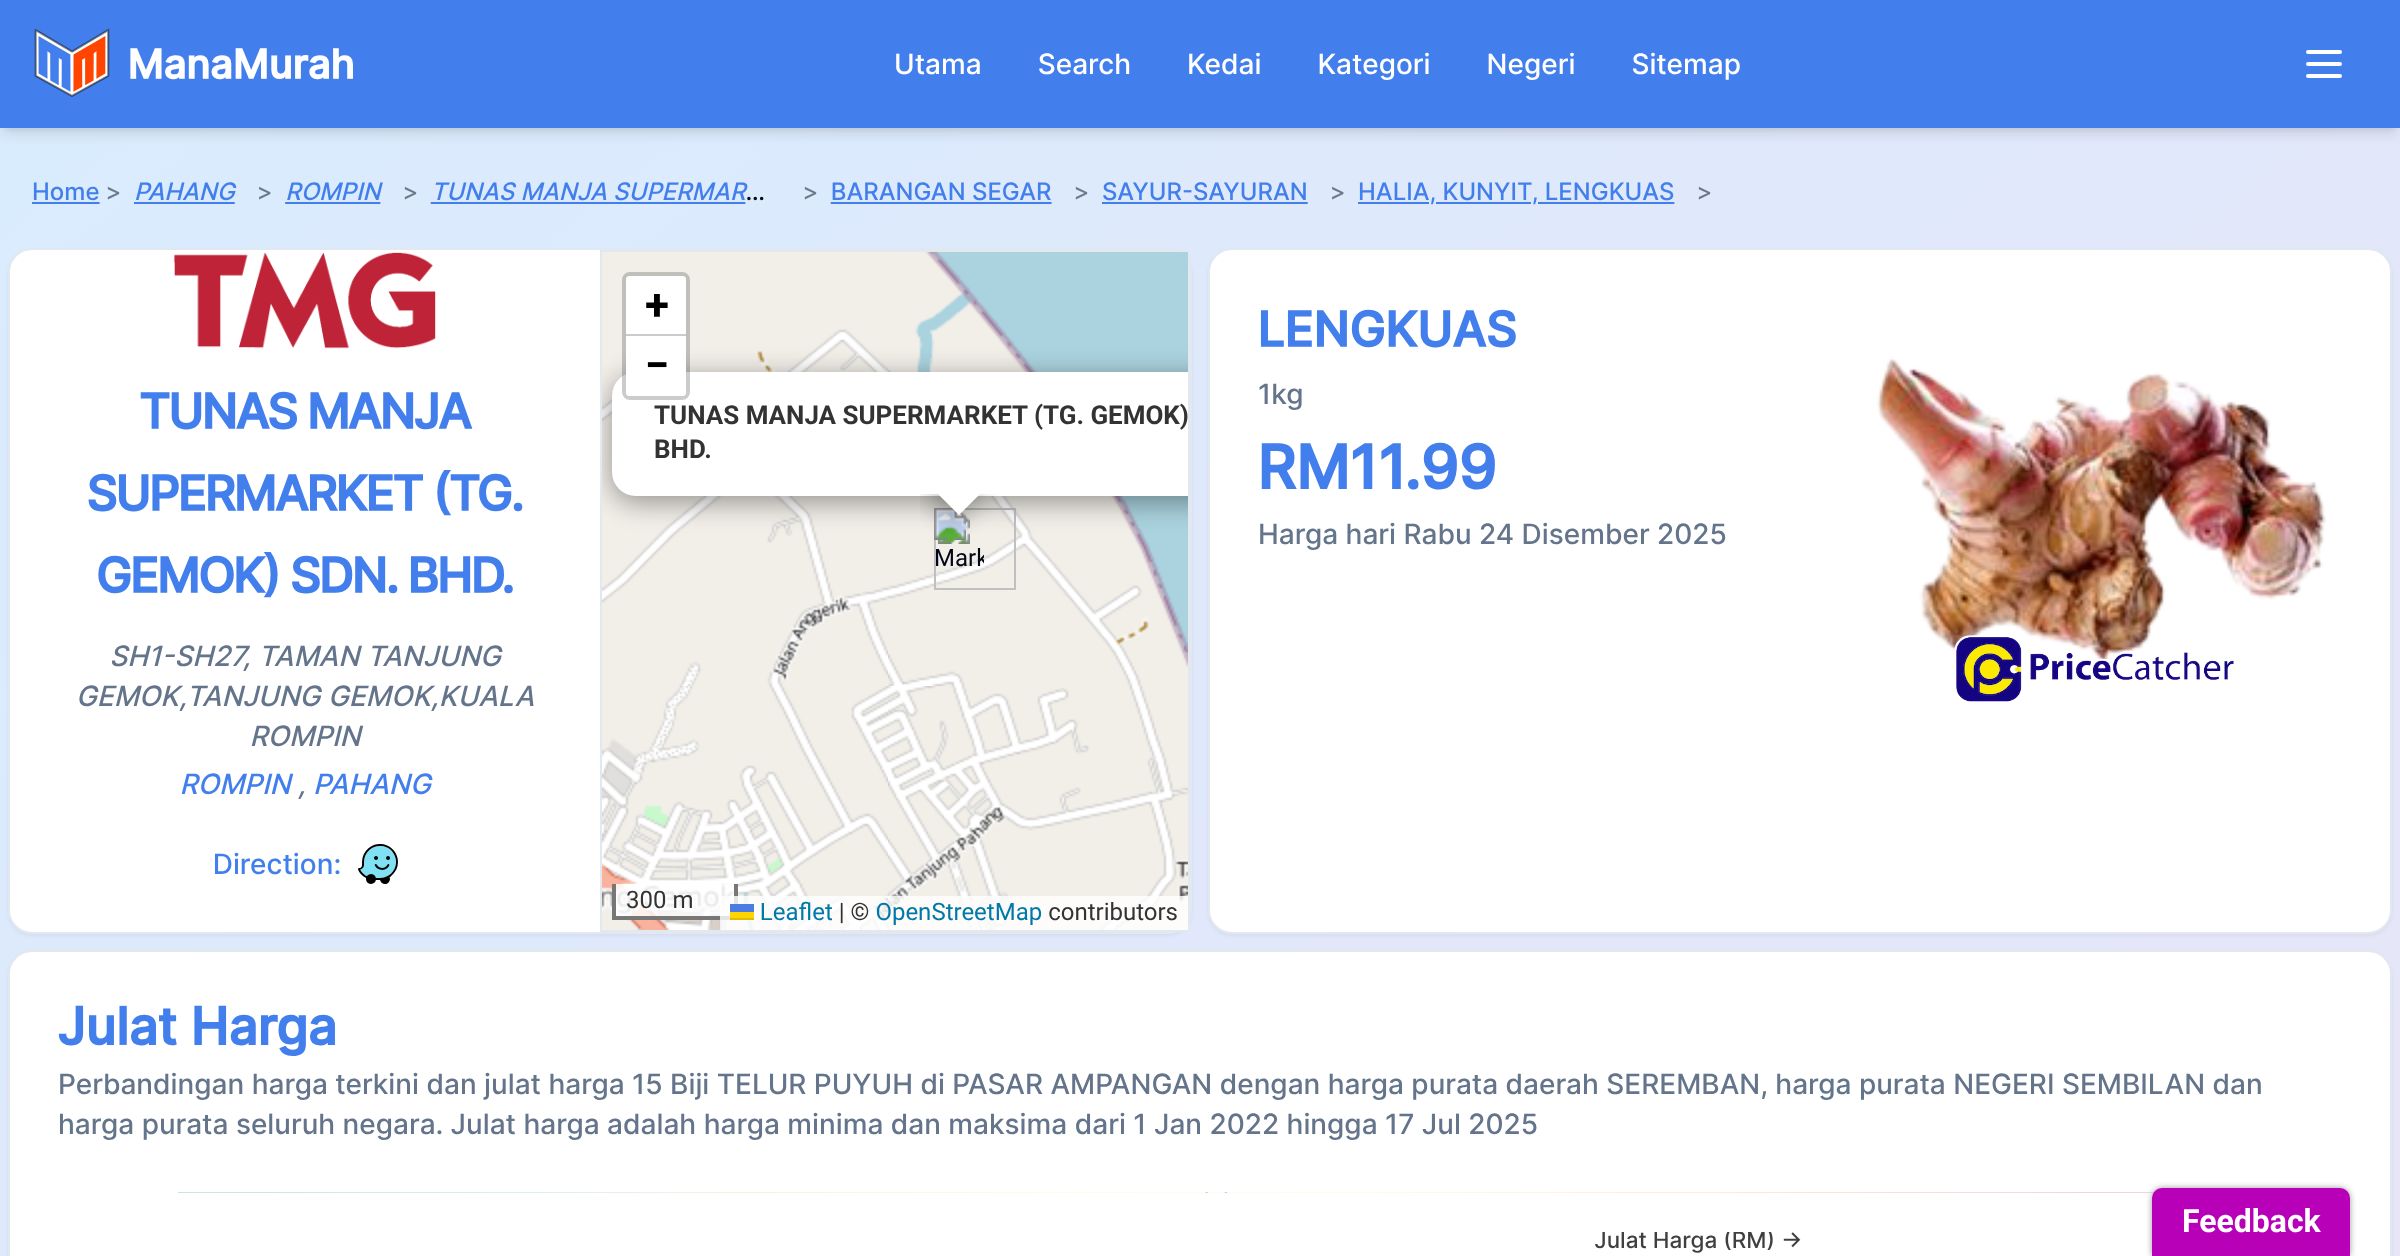The image size is (2400, 1256).
Task: Zoom in on the map
Action: point(656,305)
